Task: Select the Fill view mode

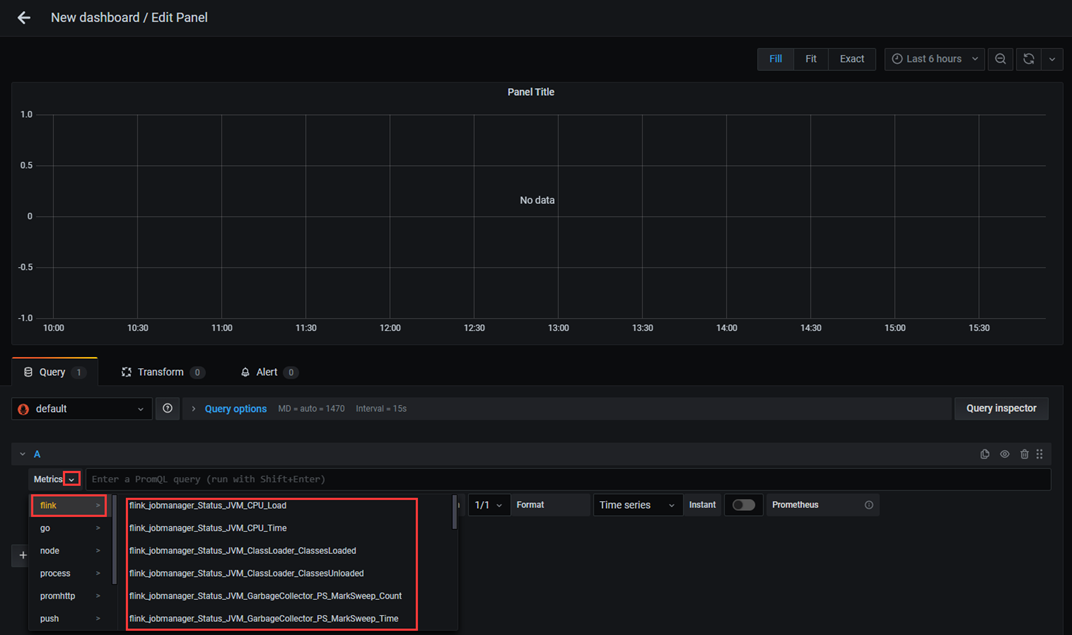Action: (x=775, y=59)
